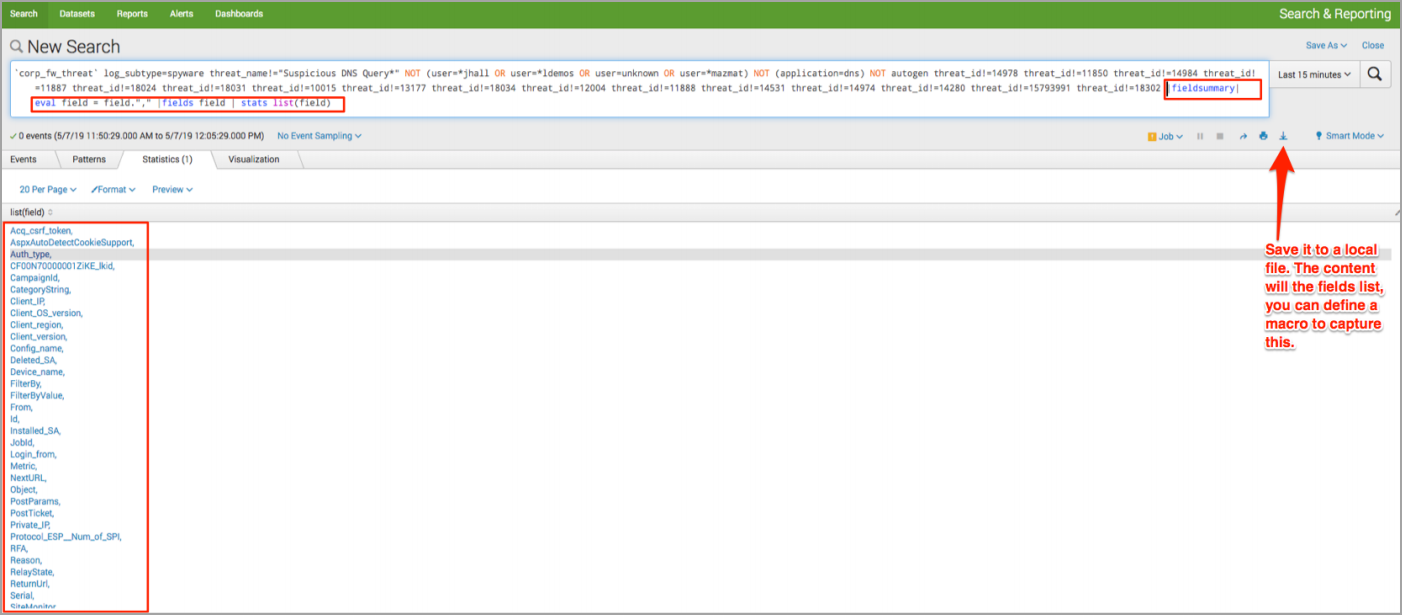Click the edit pencil icon at table right
The height and width of the screenshot is (615, 1402).
1396,213
